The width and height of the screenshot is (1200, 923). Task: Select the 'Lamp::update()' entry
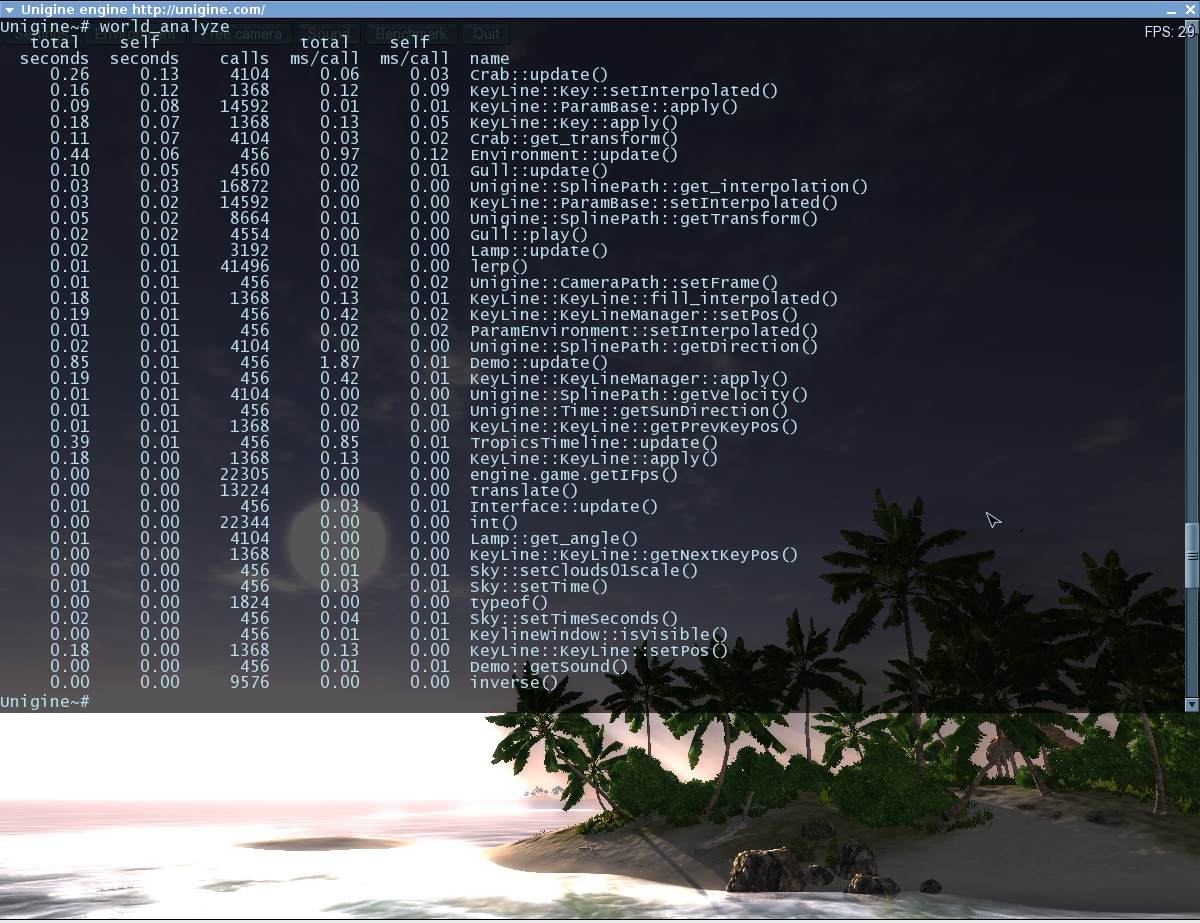[539, 251]
